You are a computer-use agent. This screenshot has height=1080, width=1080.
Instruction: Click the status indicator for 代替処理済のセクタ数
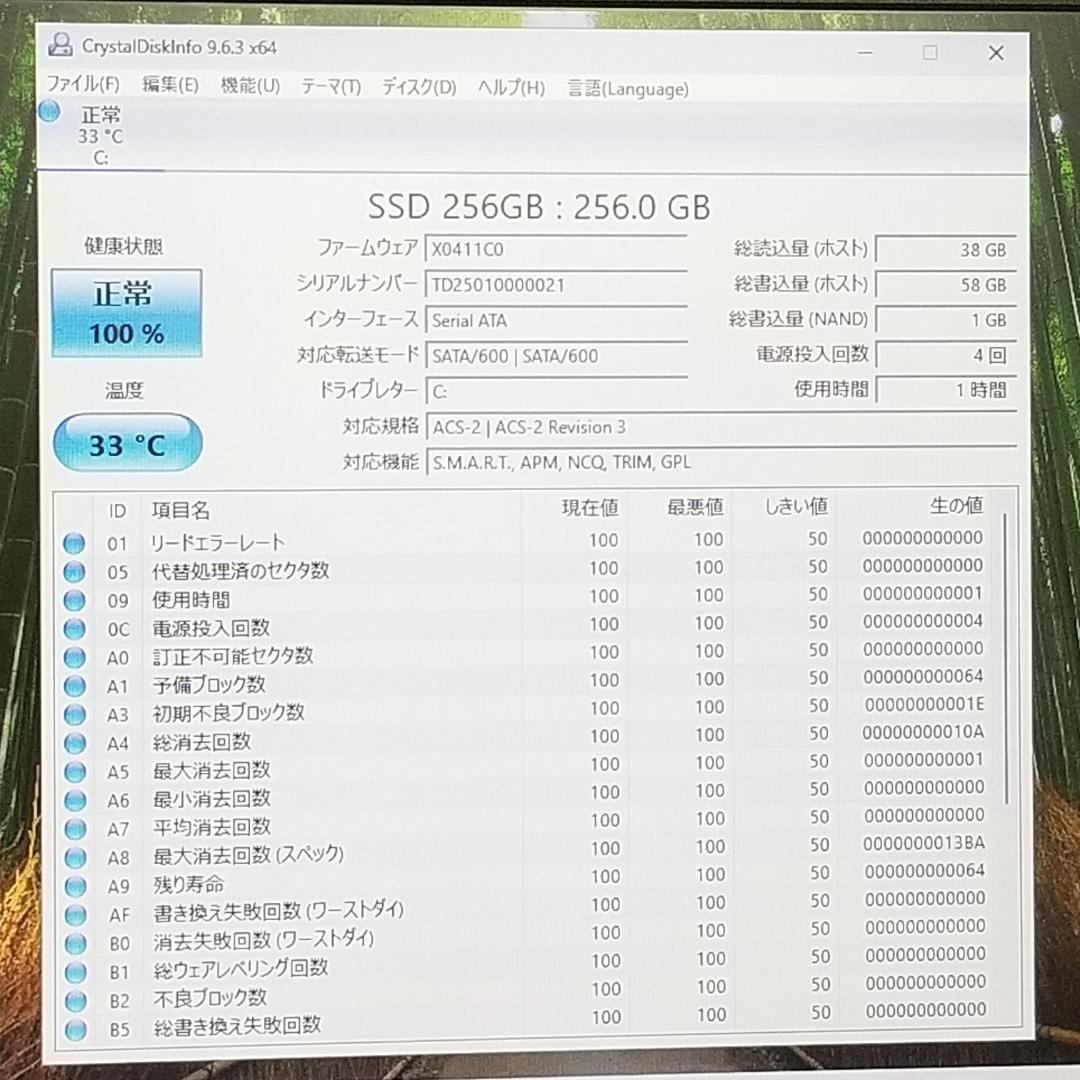pyautogui.click(x=74, y=571)
